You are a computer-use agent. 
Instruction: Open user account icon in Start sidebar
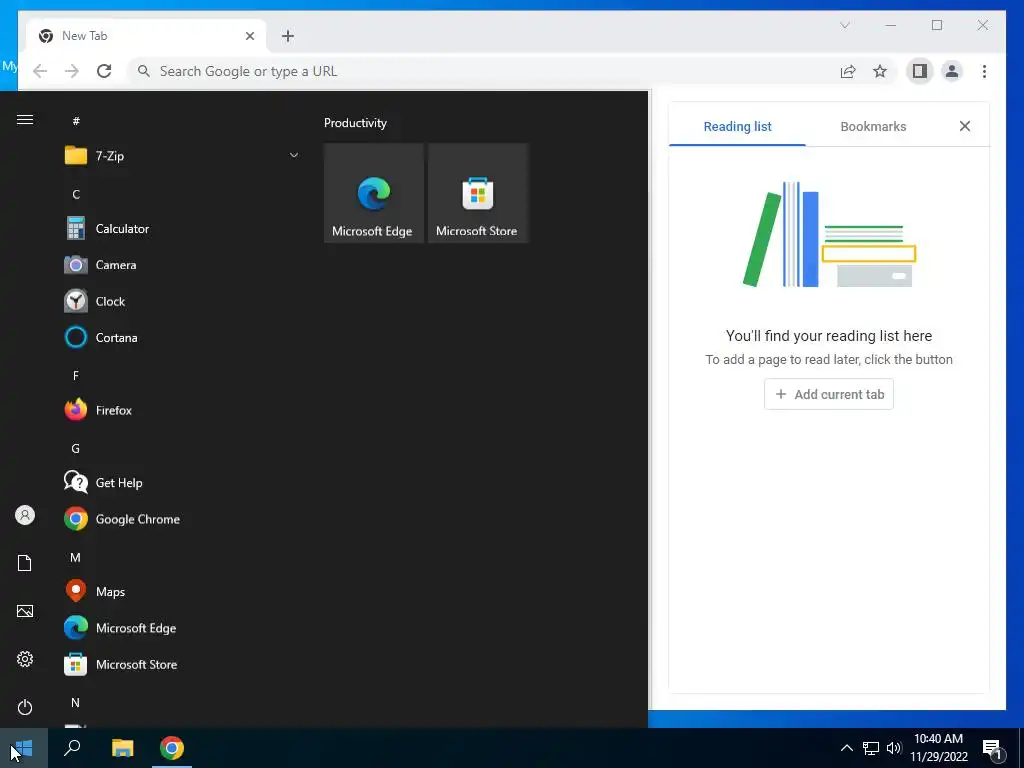click(x=25, y=515)
